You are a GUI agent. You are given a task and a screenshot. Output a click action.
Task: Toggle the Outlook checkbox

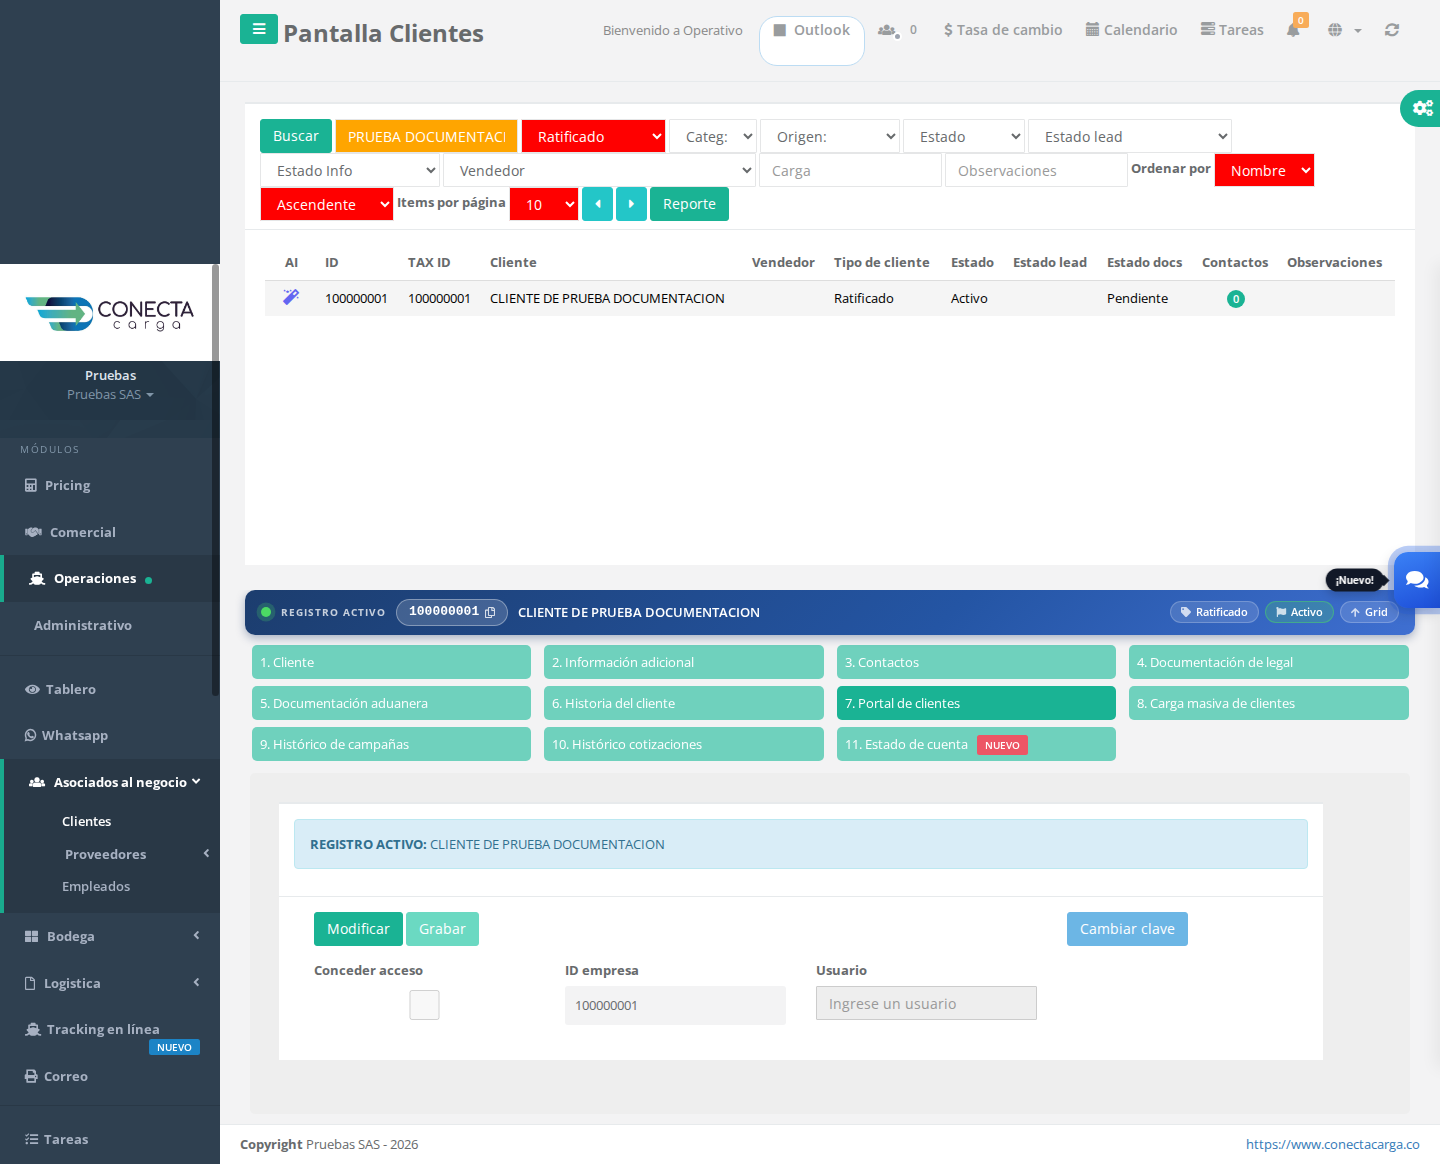pyautogui.click(x=780, y=30)
